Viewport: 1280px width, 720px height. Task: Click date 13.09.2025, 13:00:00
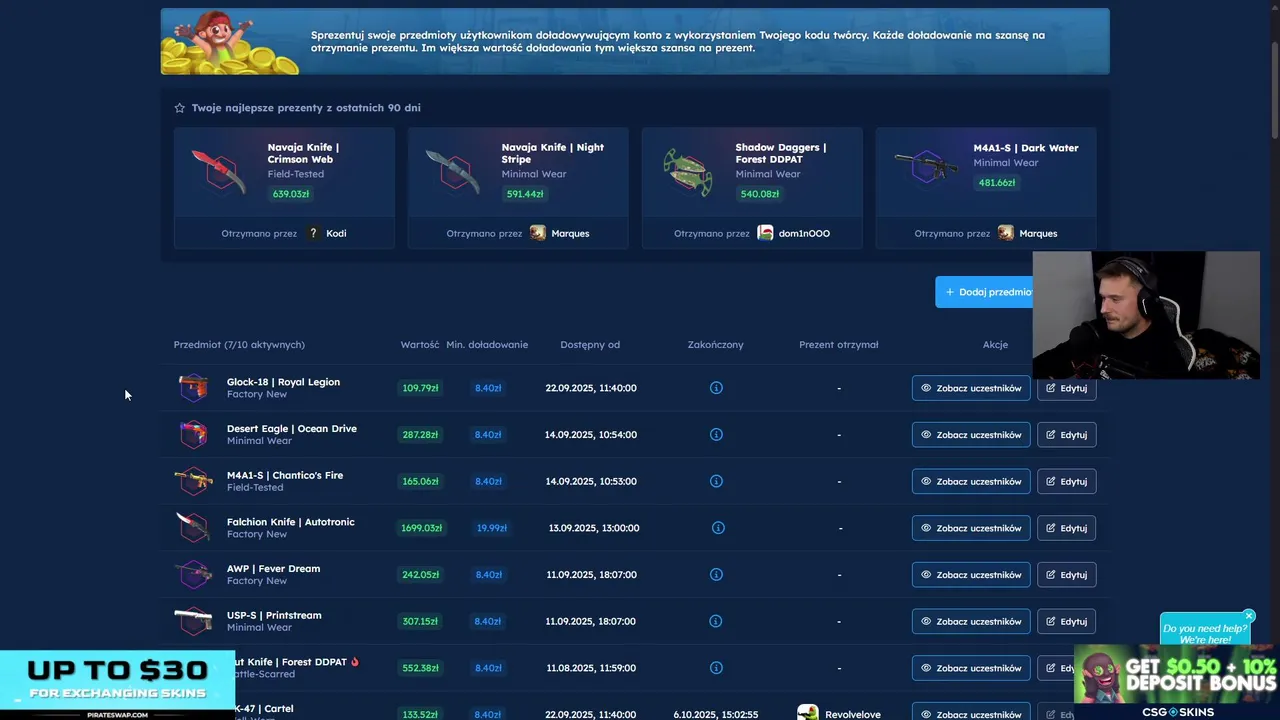[594, 528]
